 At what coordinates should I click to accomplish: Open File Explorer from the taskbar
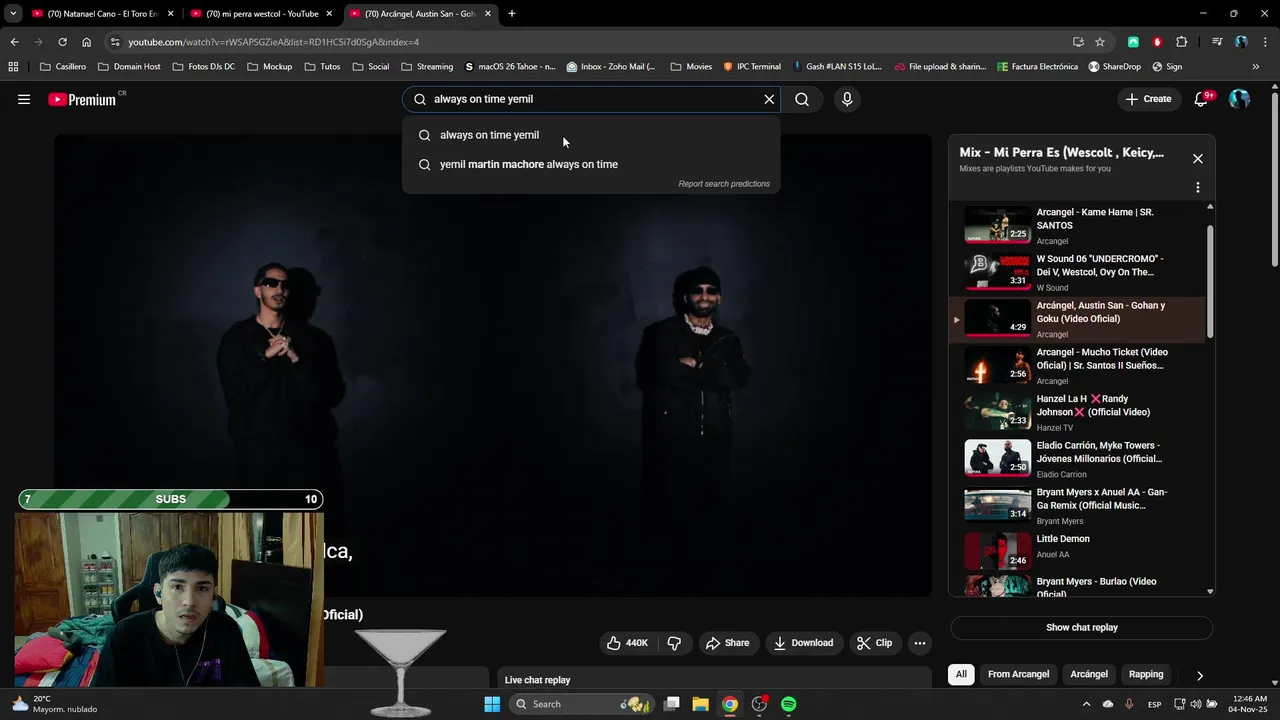pyautogui.click(x=700, y=704)
